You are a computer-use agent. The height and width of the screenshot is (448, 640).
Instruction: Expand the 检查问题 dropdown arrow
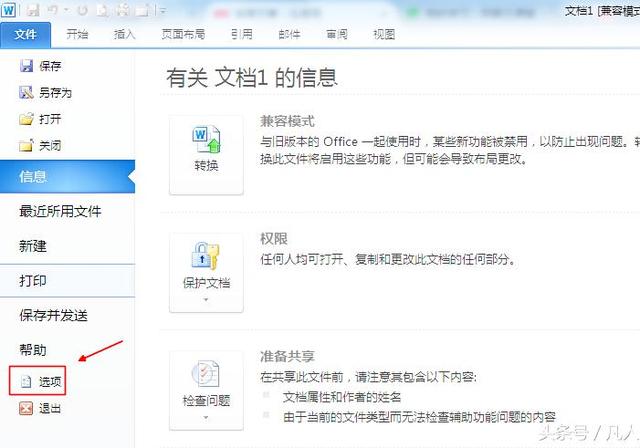click(x=206, y=417)
